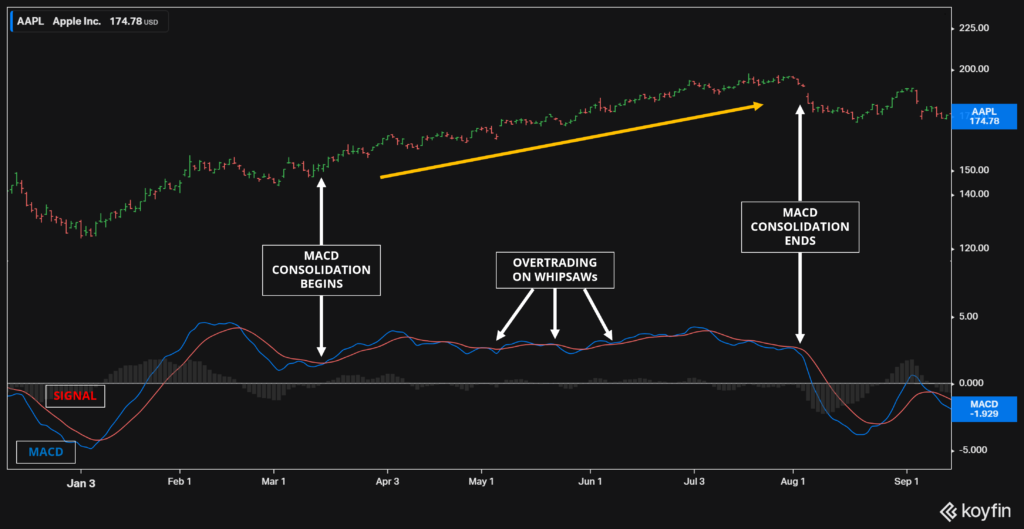Click the blue AAPL 174.78 price tag
This screenshot has width=1024, height=529.
click(985, 116)
